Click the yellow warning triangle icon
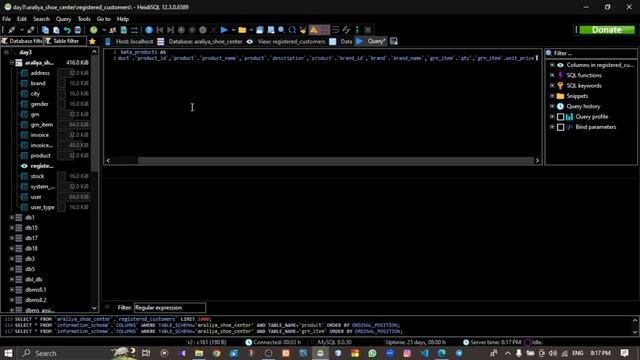The width and height of the screenshot is (640, 360). (314, 30)
